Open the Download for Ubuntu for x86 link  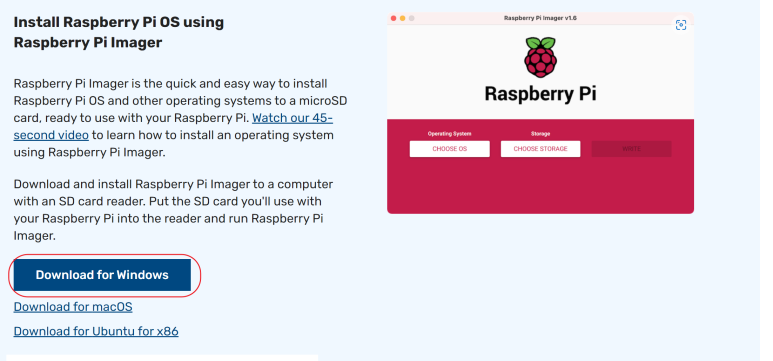tap(96, 331)
